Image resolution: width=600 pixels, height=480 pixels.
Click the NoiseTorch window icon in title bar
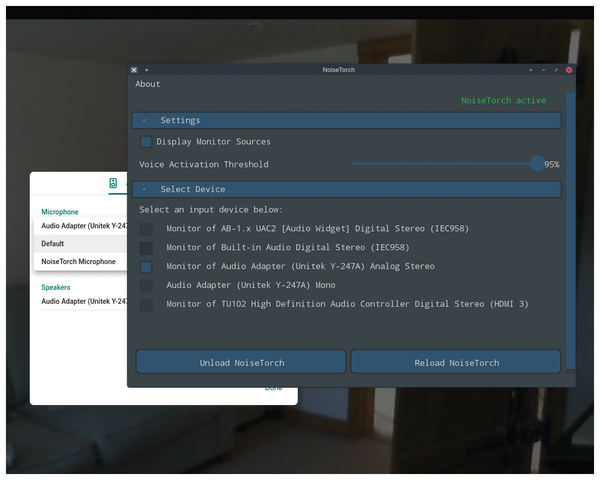(x=134, y=70)
